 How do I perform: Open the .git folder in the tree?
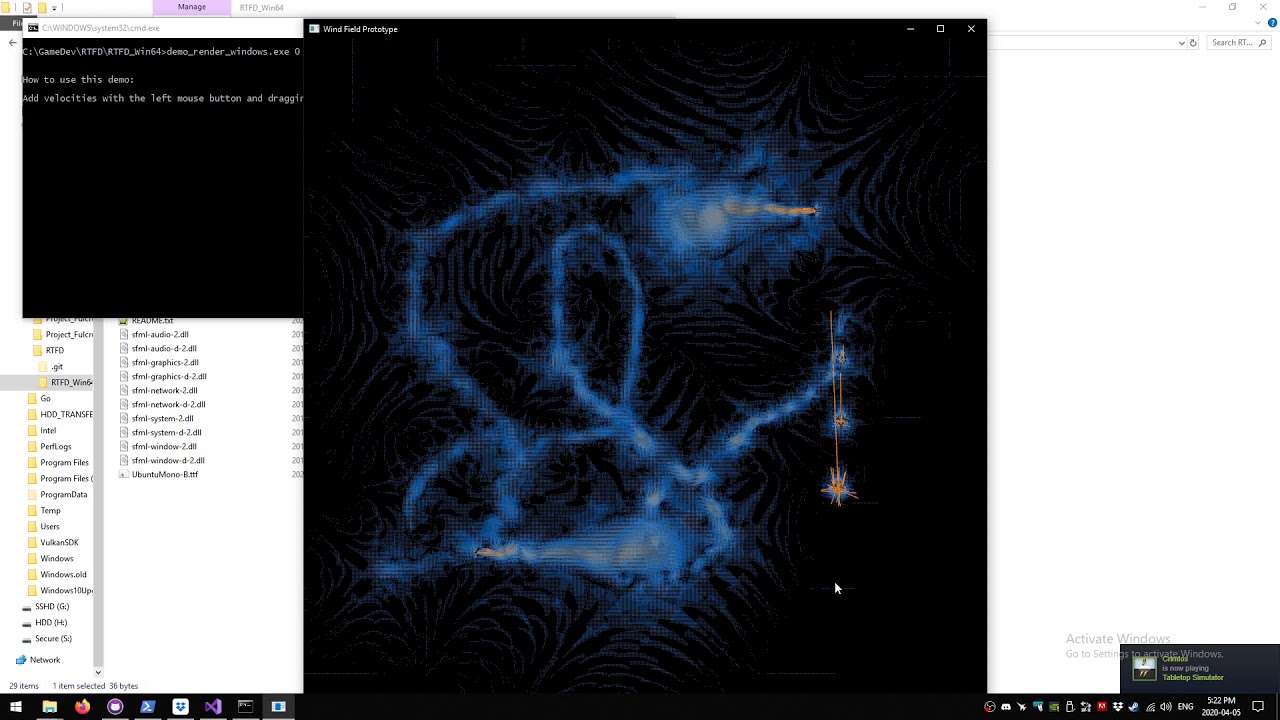[x=50, y=367]
